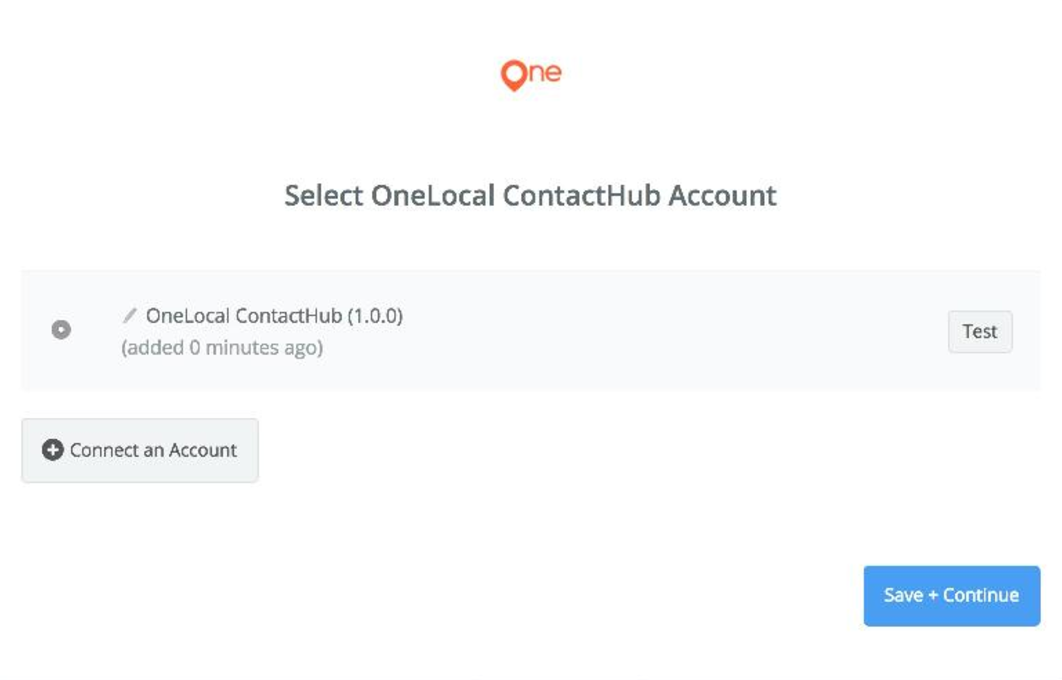Click Connect an Account
1062x680 pixels.
[x=139, y=450]
